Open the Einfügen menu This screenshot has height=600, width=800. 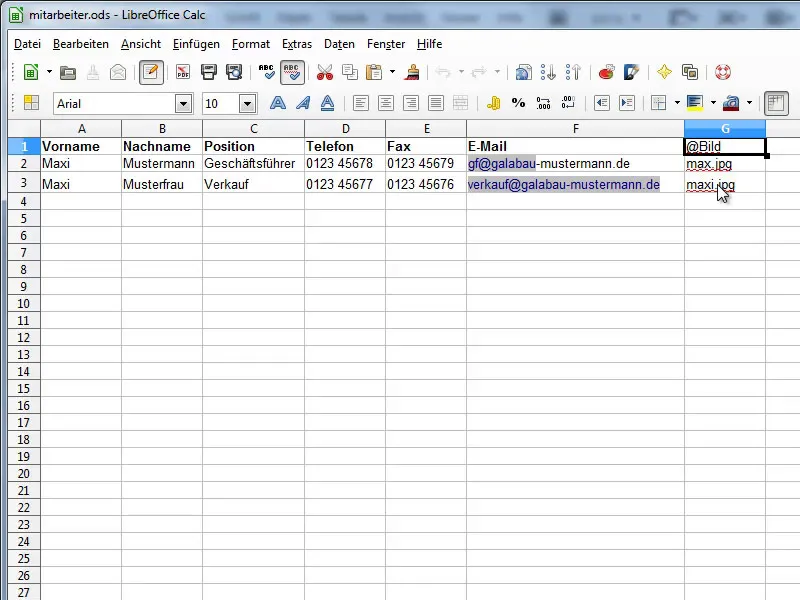pos(196,44)
